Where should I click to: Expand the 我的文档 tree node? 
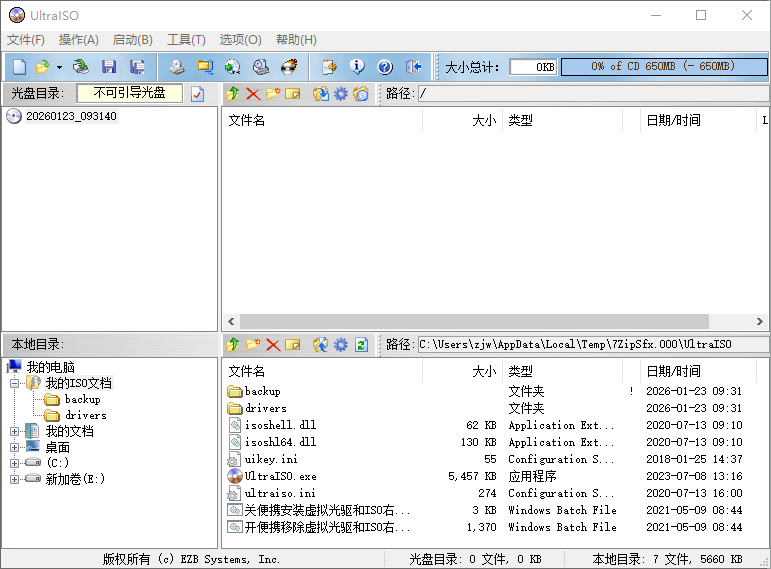click(15, 431)
